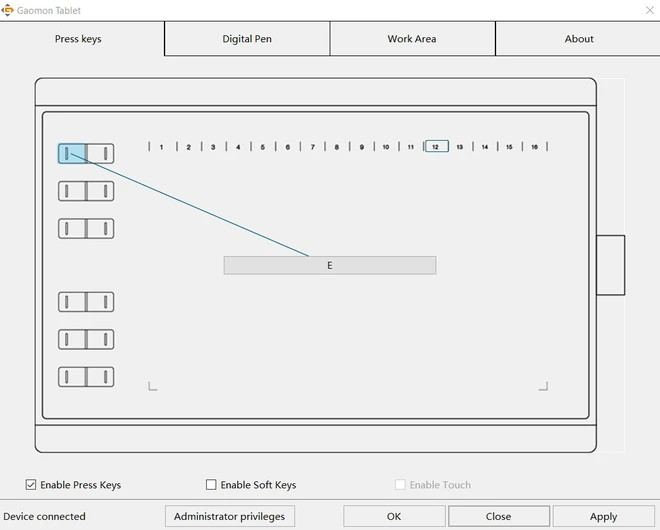Click the Apply button

(603, 516)
